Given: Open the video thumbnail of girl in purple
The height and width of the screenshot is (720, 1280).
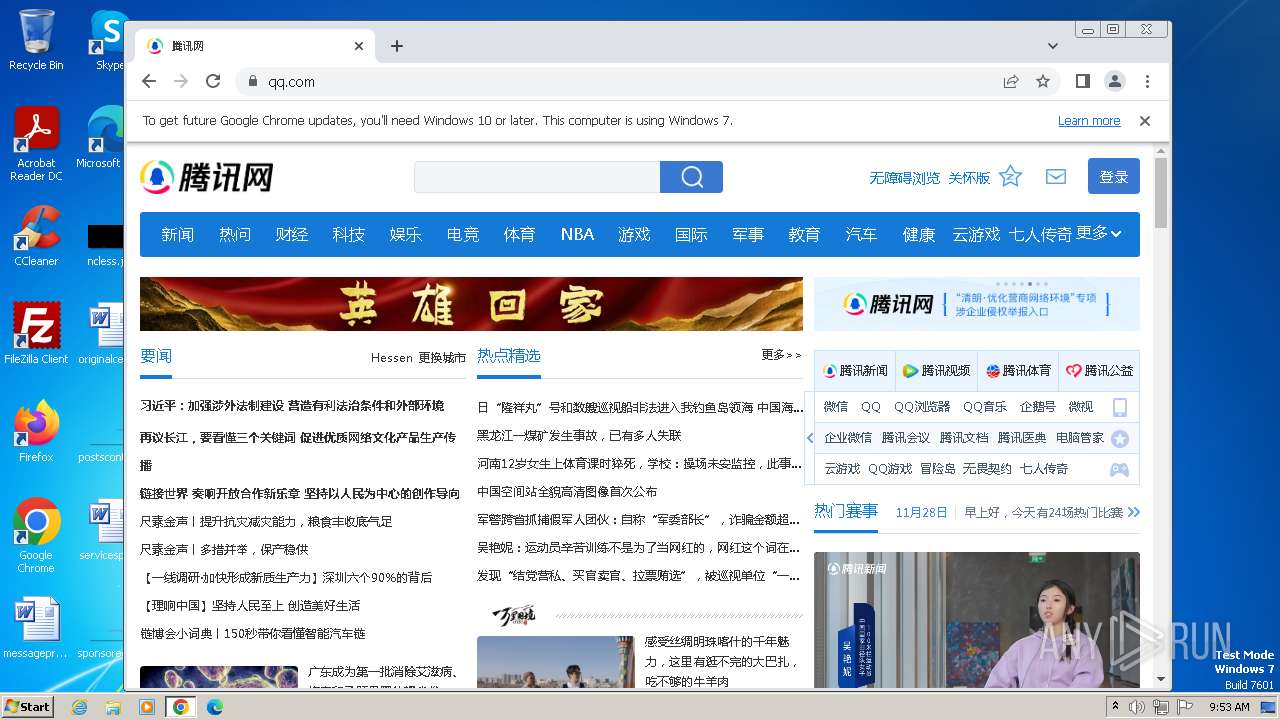Looking at the screenshot, I should click(977, 620).
